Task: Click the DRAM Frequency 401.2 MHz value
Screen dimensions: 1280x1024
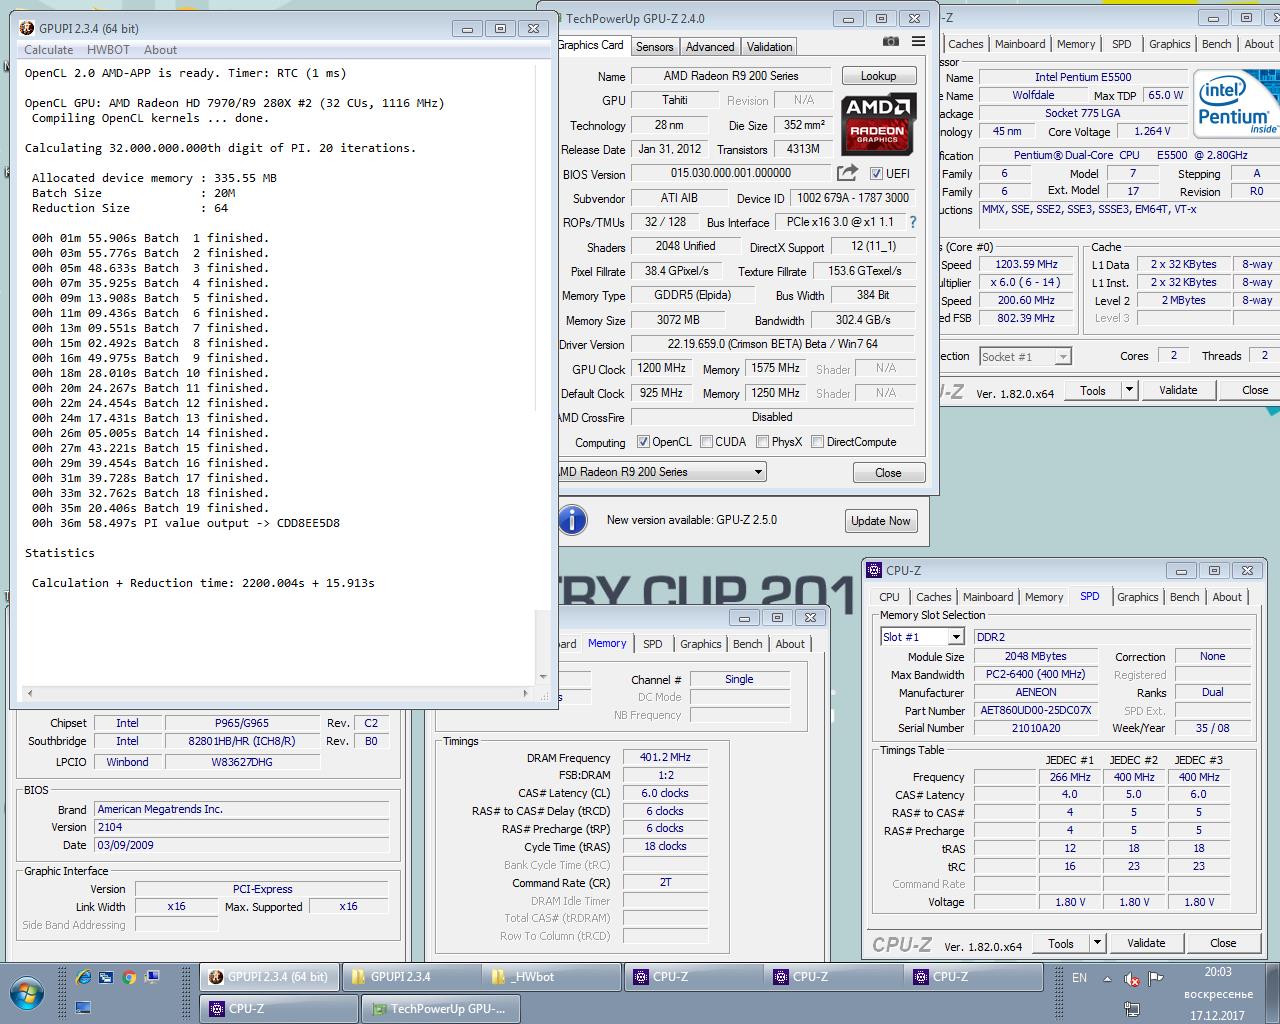Action: pyautogui.click(x=666, y=757)
